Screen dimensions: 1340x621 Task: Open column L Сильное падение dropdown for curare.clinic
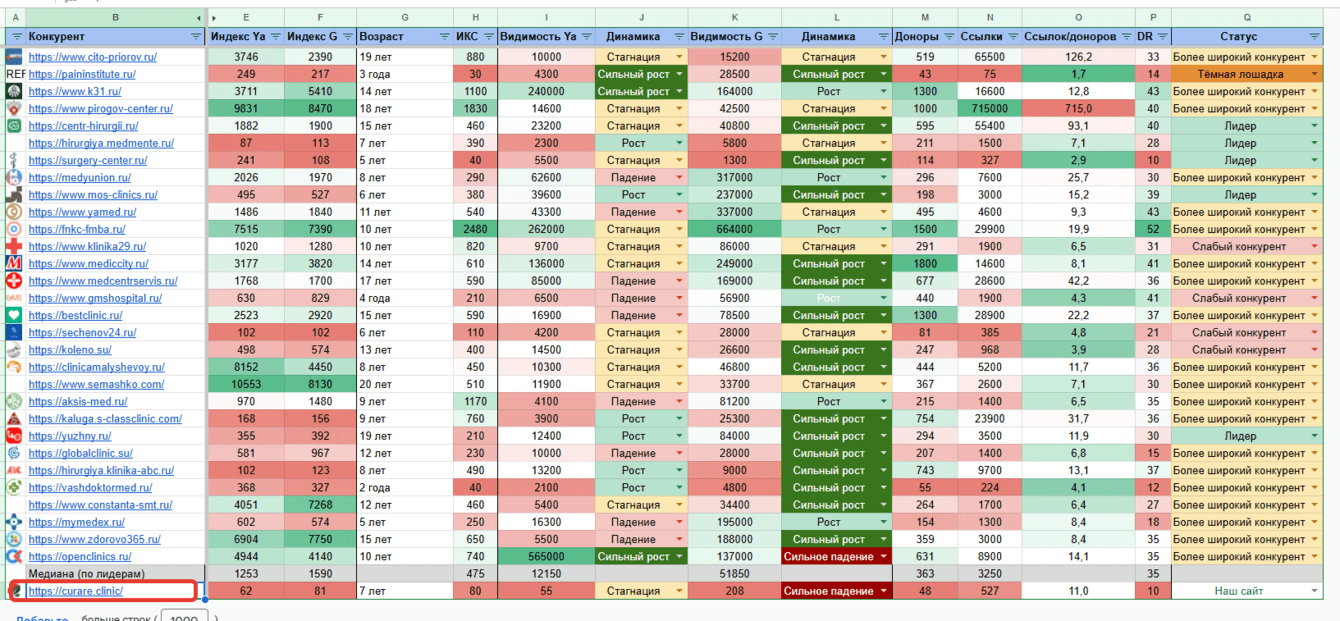pos(882,591)
